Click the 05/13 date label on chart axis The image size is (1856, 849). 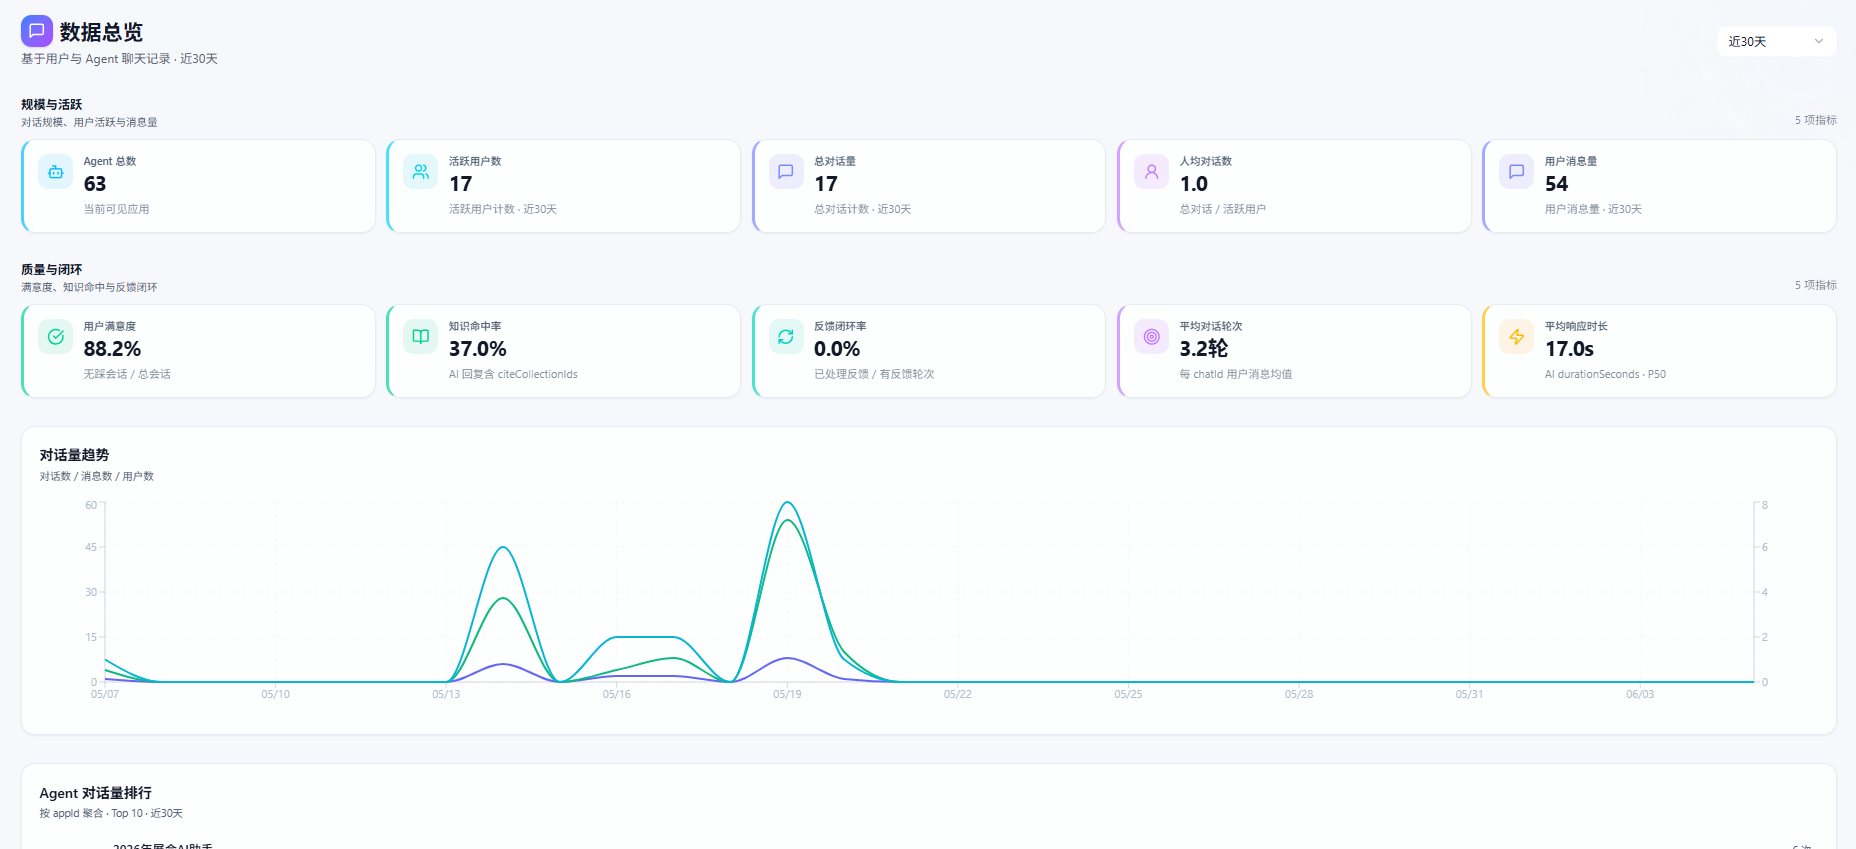tap(446, 694)
